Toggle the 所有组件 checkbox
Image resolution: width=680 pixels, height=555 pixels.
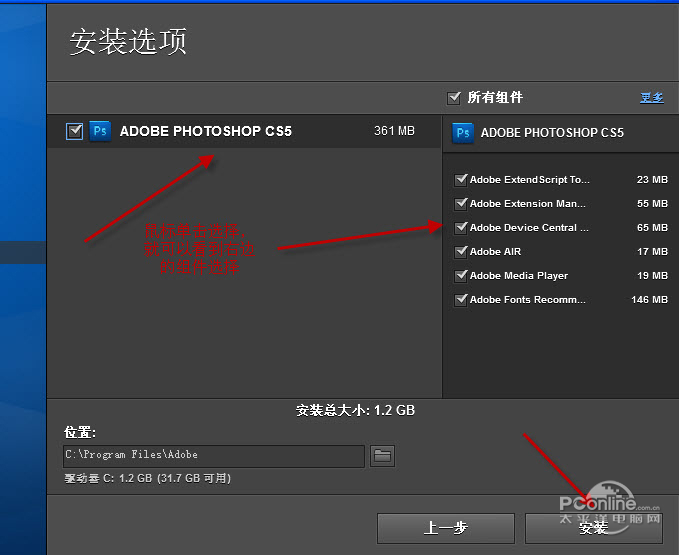click(x=454, y=98)
